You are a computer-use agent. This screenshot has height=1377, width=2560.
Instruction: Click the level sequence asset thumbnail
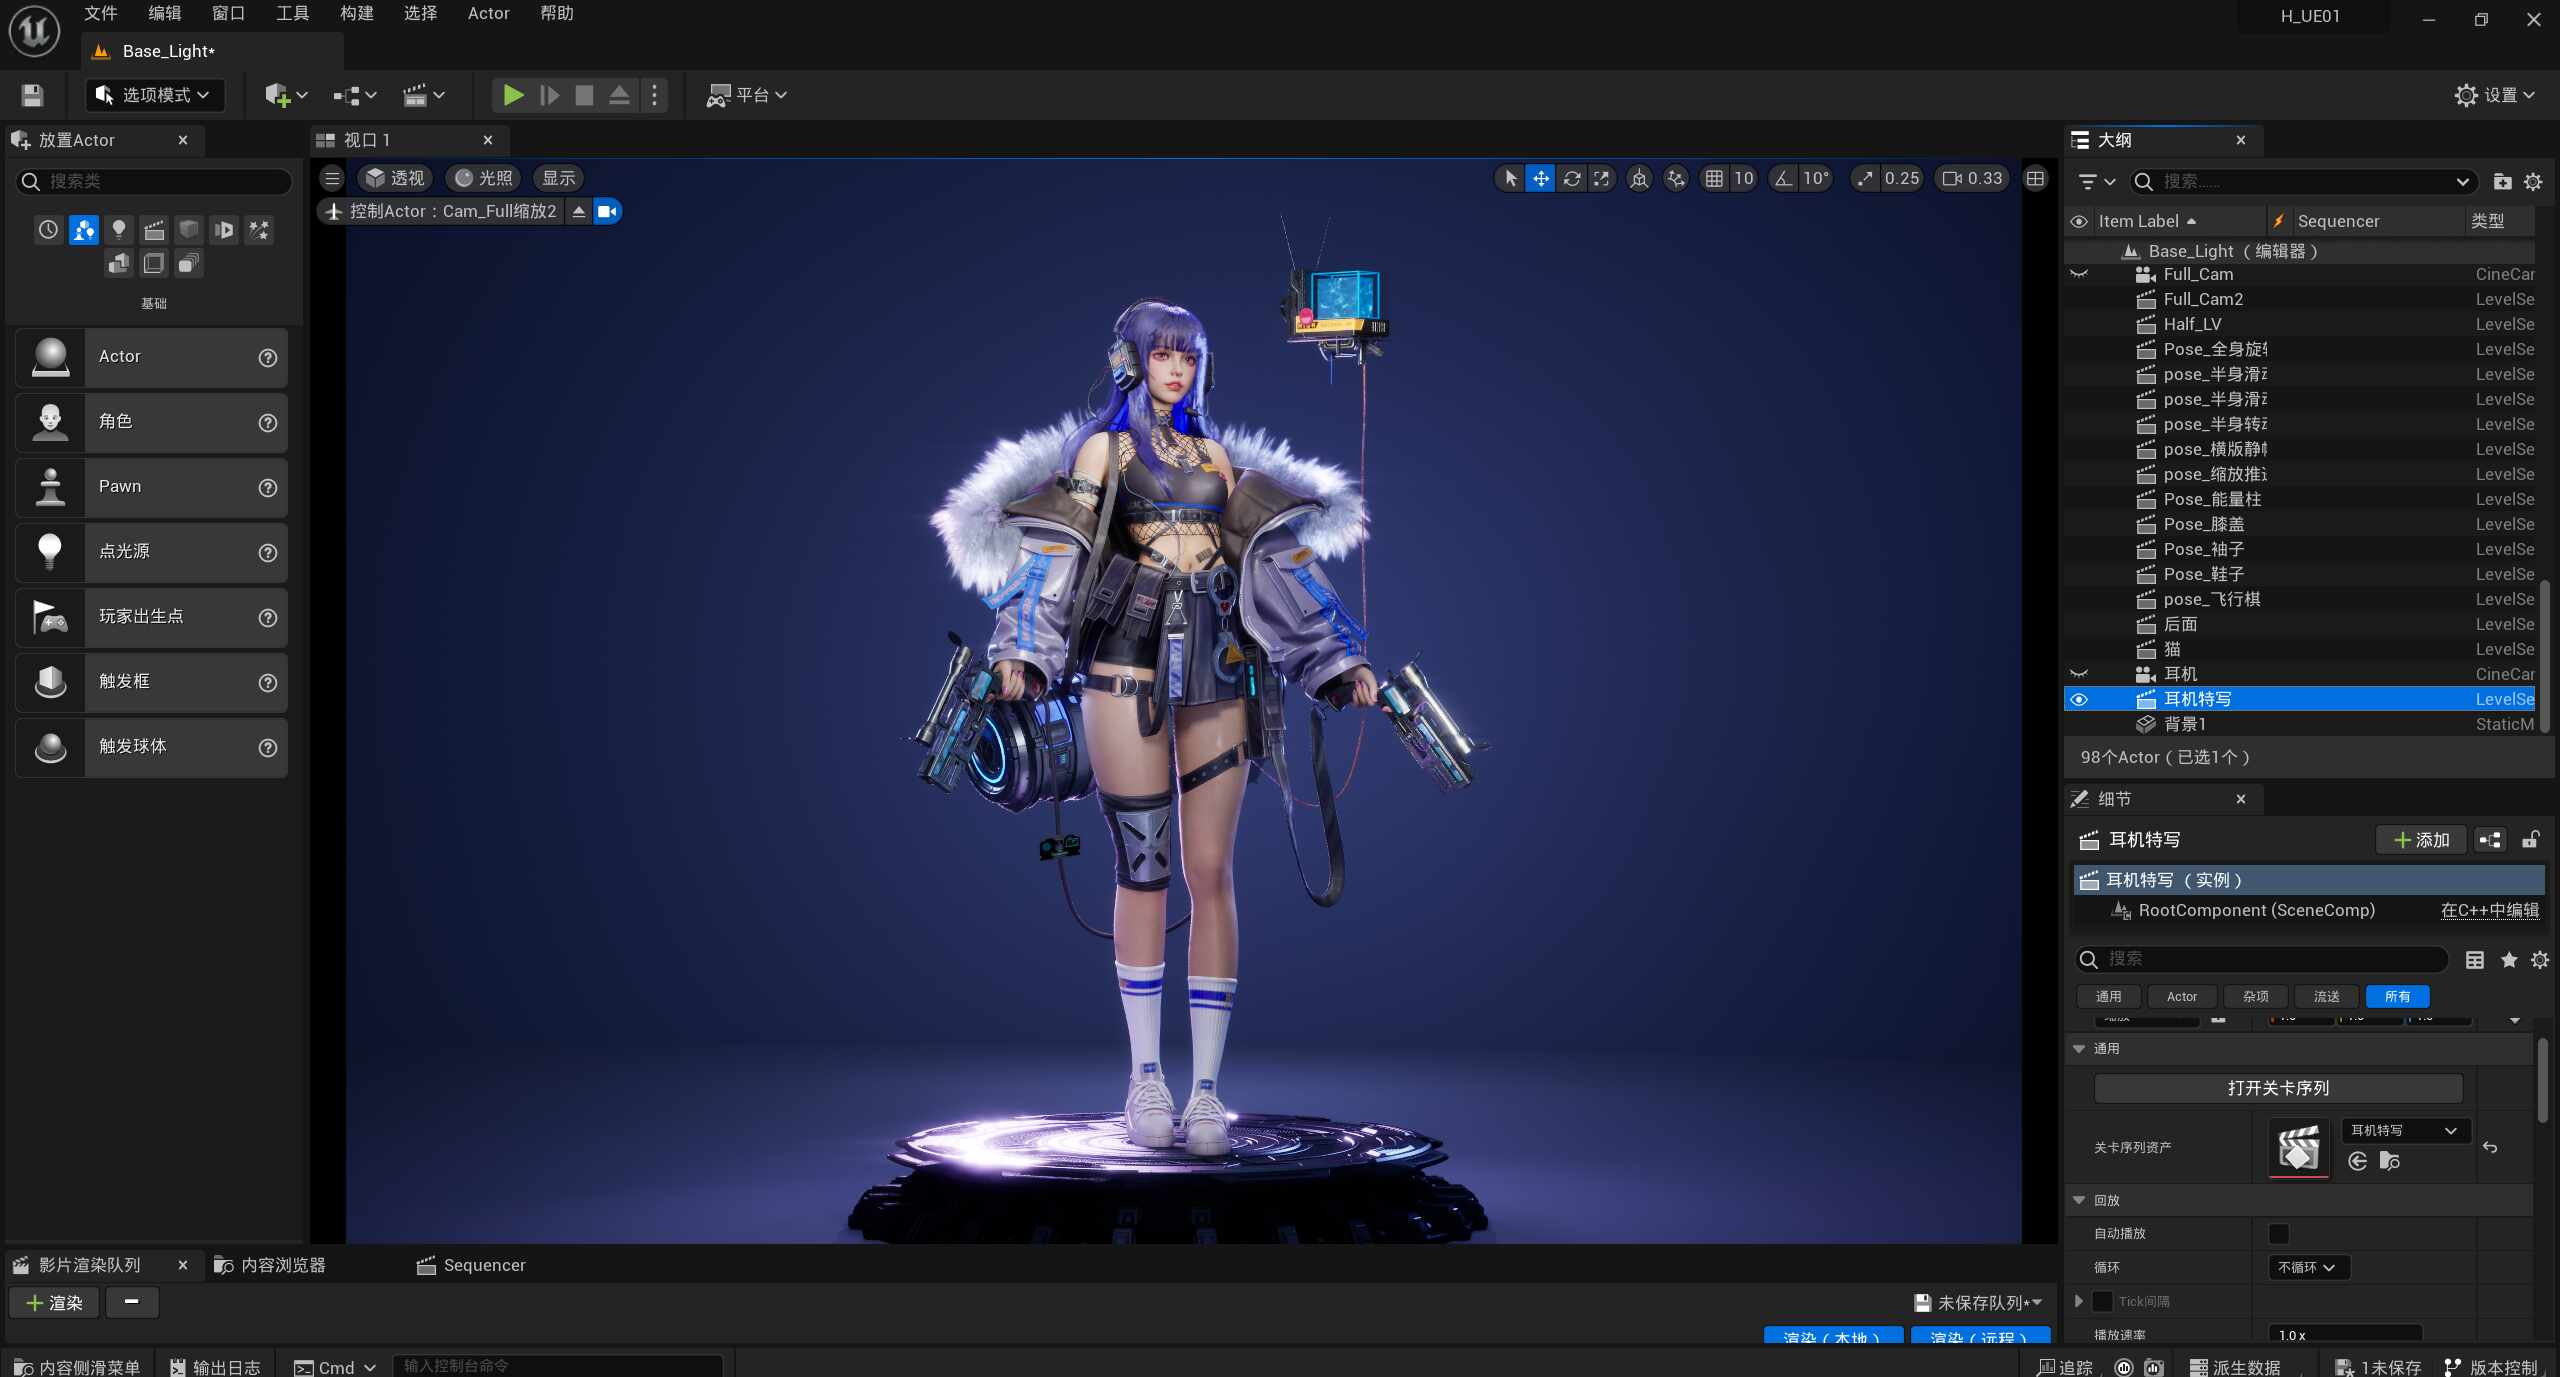(2299, 1148)
